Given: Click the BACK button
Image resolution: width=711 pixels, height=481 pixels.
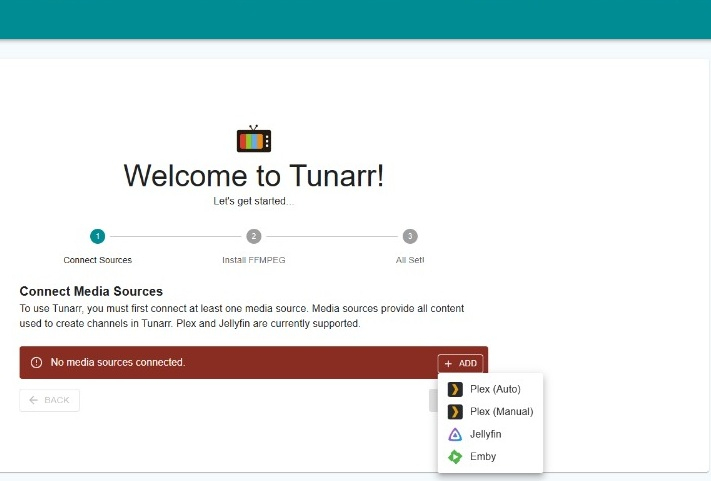Looking at the screenshot, I should 49,400.
